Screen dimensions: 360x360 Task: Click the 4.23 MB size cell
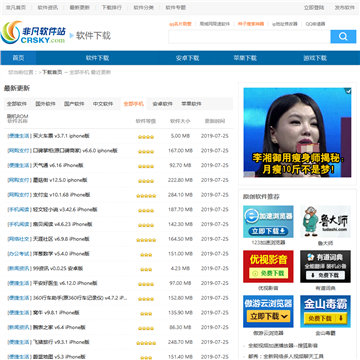point(180,268)
